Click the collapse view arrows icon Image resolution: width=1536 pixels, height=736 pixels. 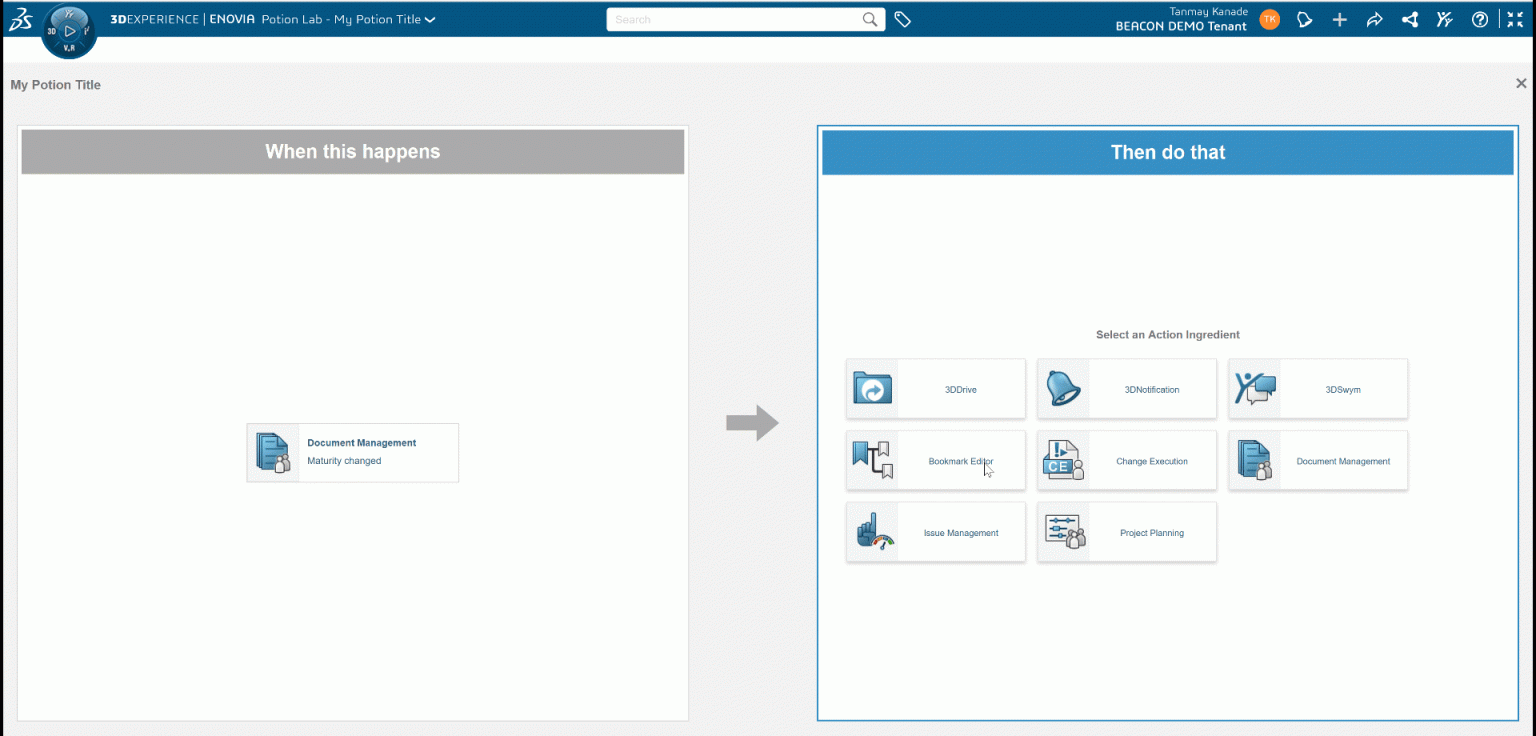click(1515, 19)
